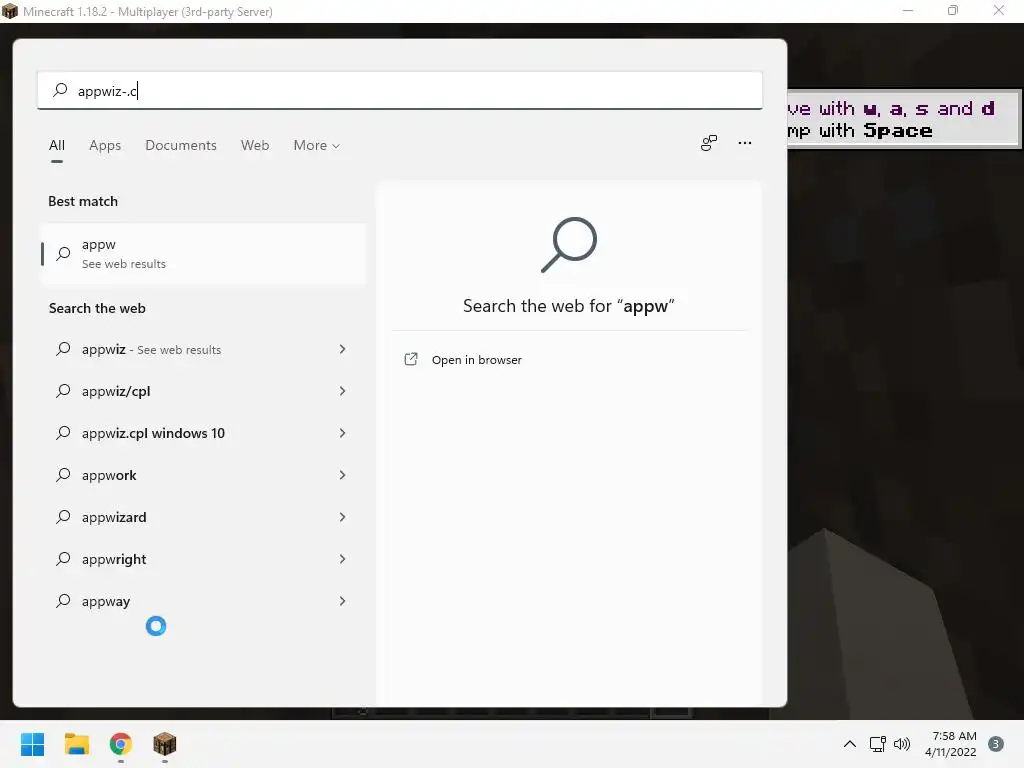The height and width of the screenshot is (768, 1024).
Task: Select the appwiz/cpl suggestion
Action: tap(203, 391)
